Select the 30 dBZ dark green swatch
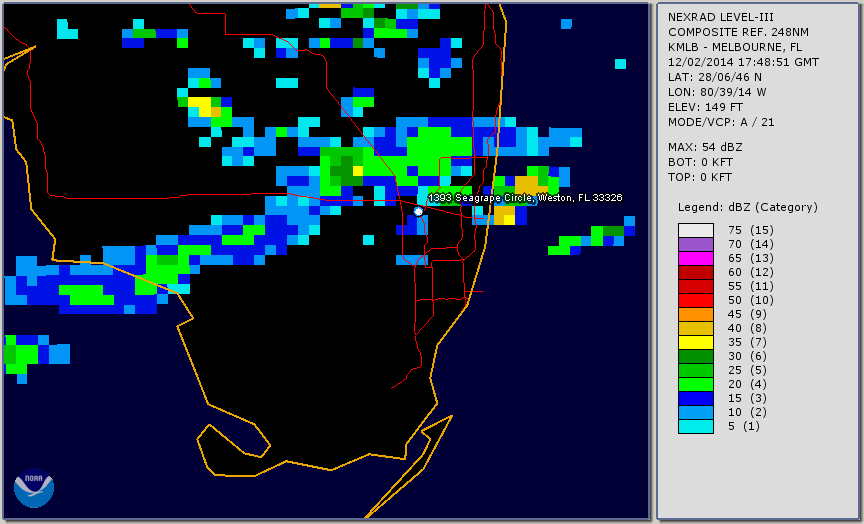Screen dimensions: 864x524 [695, 356]
